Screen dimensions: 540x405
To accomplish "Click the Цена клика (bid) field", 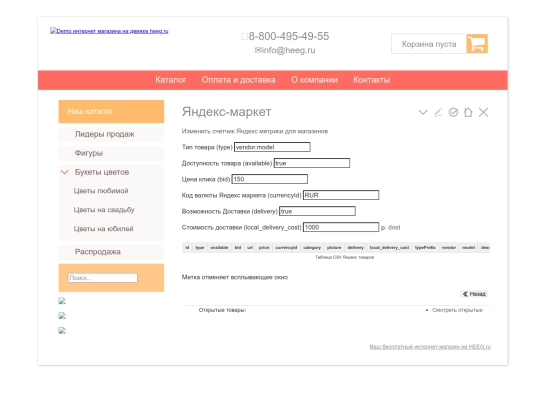I will (270, 179).
